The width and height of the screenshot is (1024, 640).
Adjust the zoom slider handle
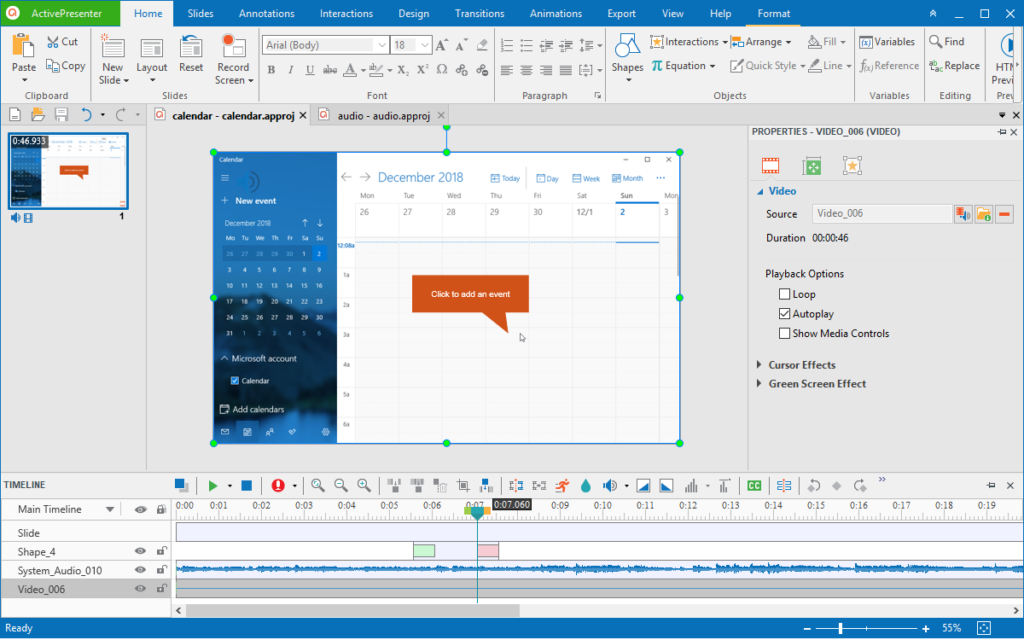(840, 628)
